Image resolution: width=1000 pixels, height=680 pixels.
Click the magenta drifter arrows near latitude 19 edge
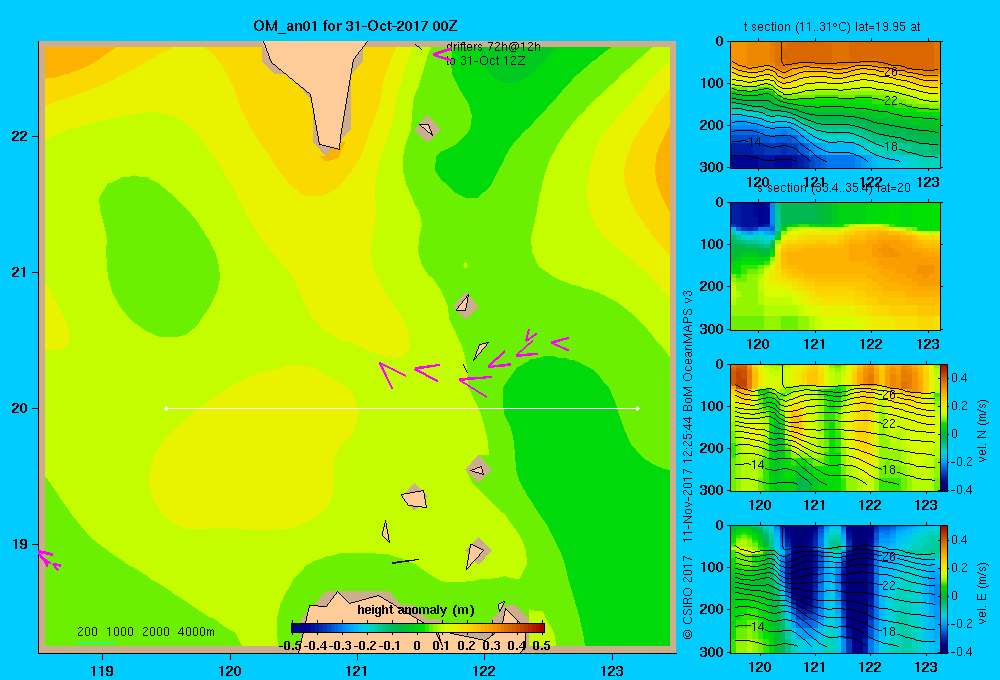(x=48, y=559)
